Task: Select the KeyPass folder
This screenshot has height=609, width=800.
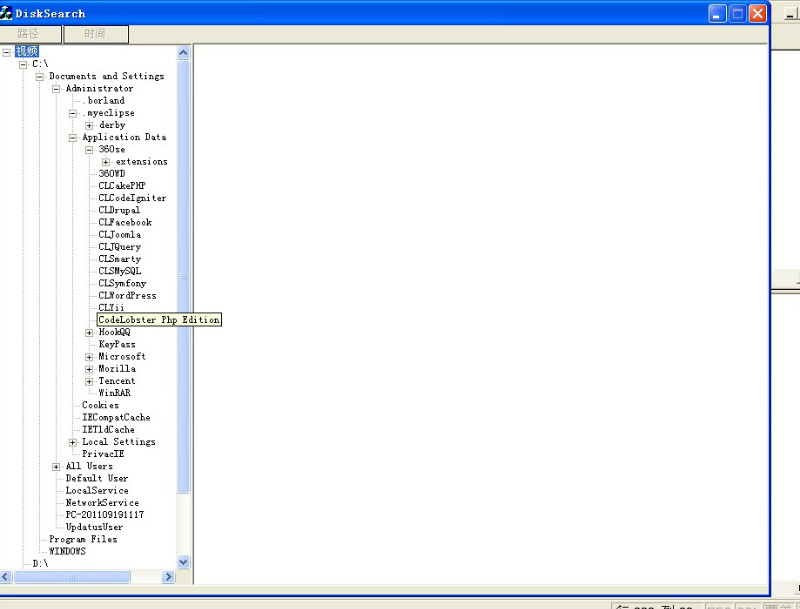Action: tap(117, 345)
